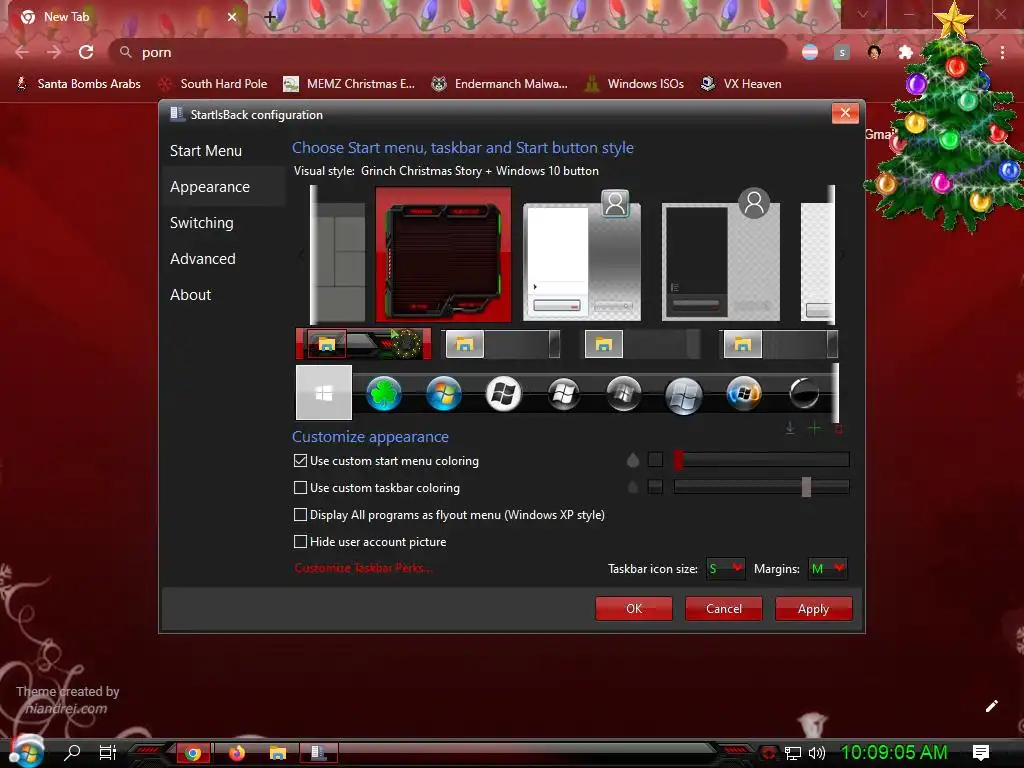
Task: Pick the black crescent start orb
Action: pos(804,394)
